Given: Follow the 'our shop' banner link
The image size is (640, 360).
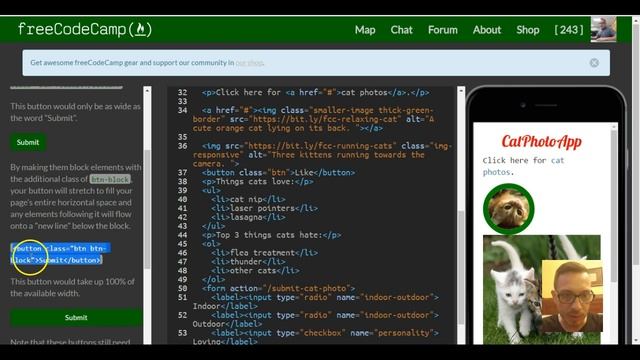Looking at the screenshot, I should pyautogui.click(x=249, y=63).
